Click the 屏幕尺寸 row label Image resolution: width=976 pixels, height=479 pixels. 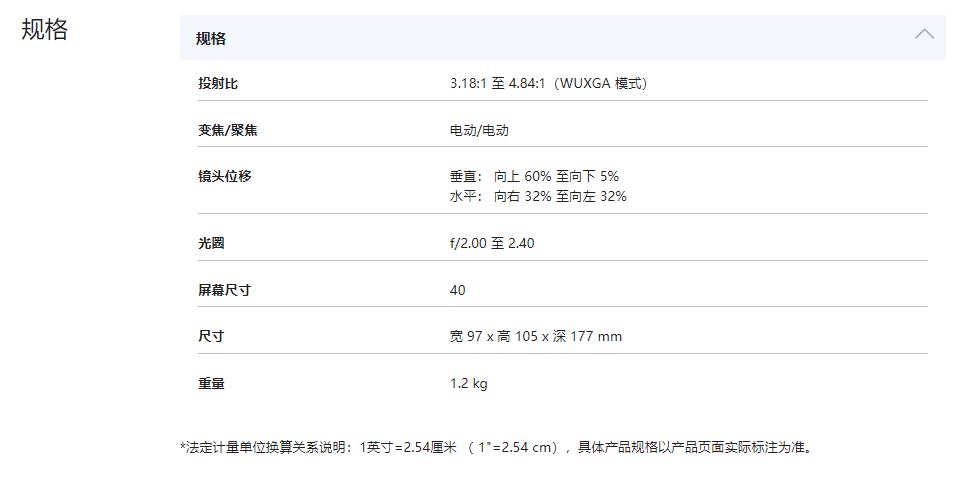click(224, 290)
